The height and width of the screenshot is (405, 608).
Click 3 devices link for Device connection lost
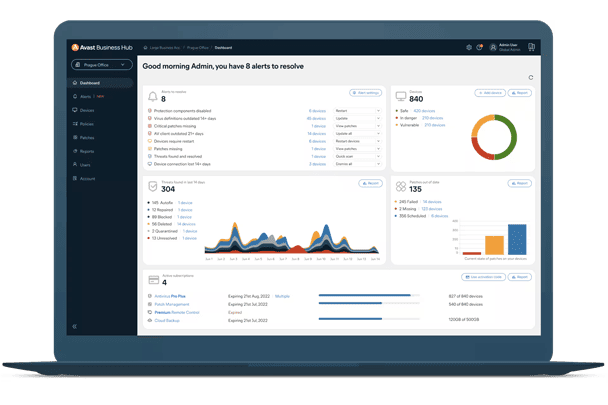[318, 164]
